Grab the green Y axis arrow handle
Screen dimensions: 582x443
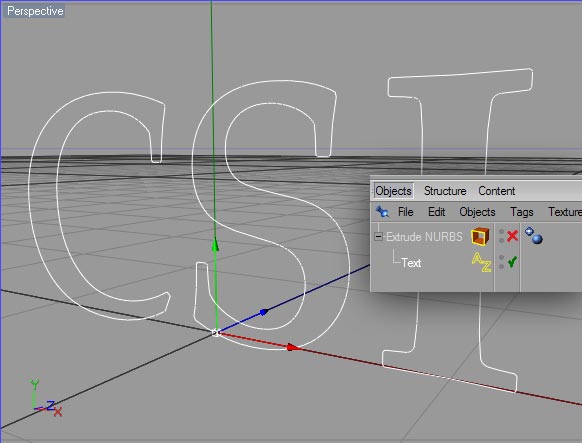click(x=215, y=245)
